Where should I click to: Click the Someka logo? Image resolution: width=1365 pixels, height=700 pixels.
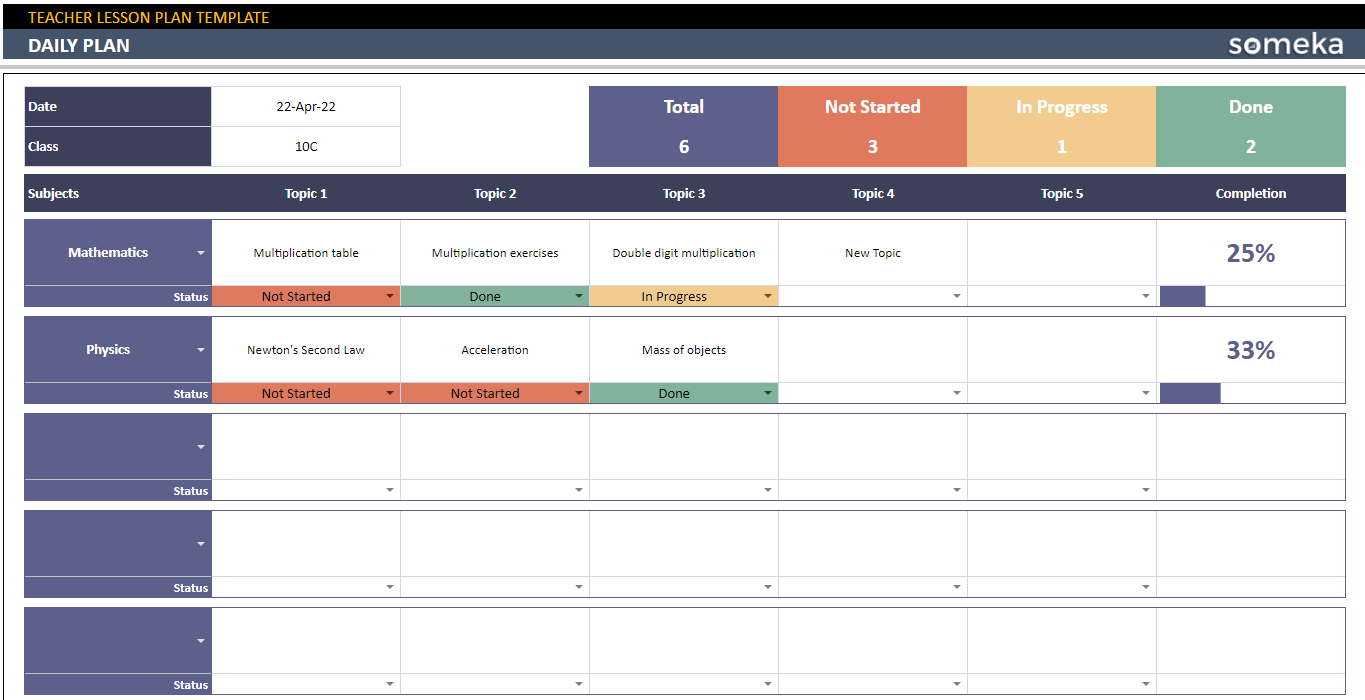(1284, 44)
